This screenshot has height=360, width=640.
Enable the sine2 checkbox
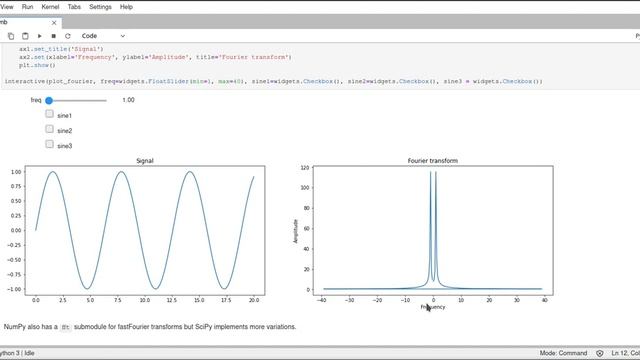pos(49,129)
